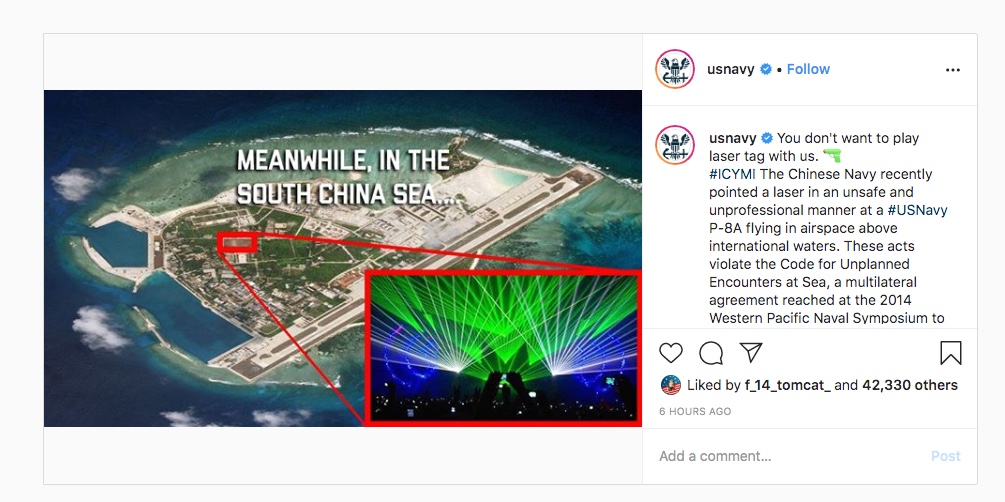Click the blue verified badge in header

765,69
